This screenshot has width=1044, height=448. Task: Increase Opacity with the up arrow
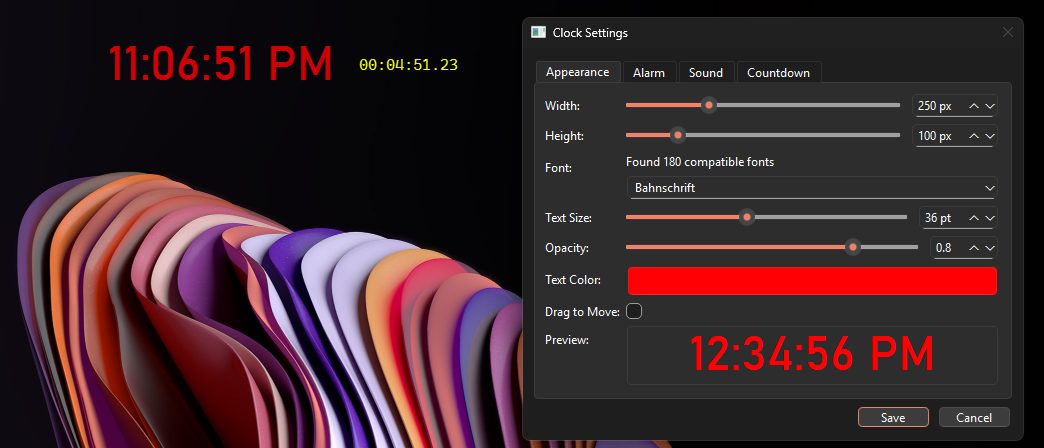point(973,248)
